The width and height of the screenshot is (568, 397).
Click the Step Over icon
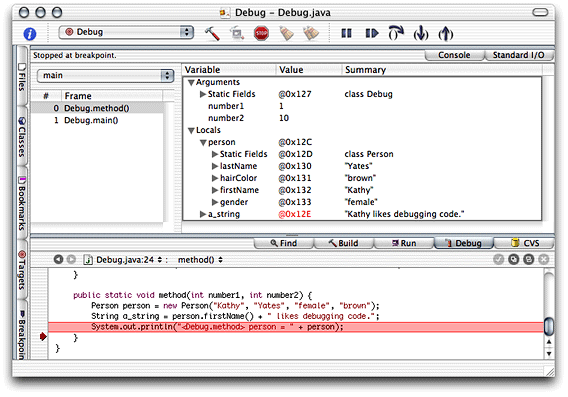coord(396,33)
